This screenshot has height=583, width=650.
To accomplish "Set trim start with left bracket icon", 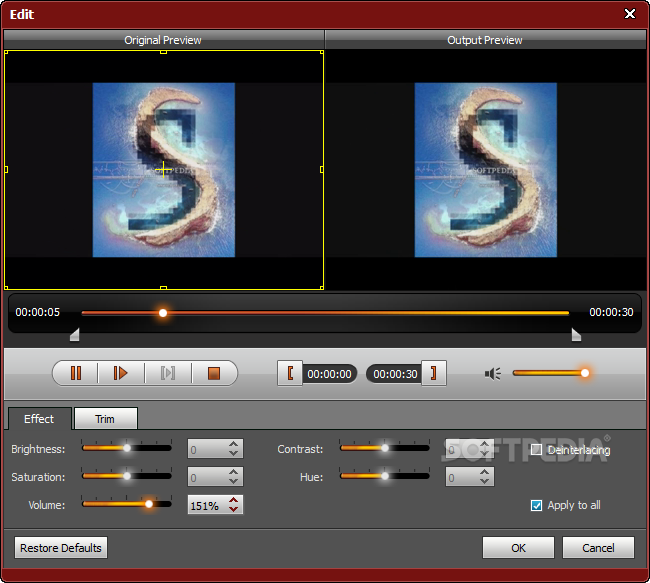I will coord(290,373).
